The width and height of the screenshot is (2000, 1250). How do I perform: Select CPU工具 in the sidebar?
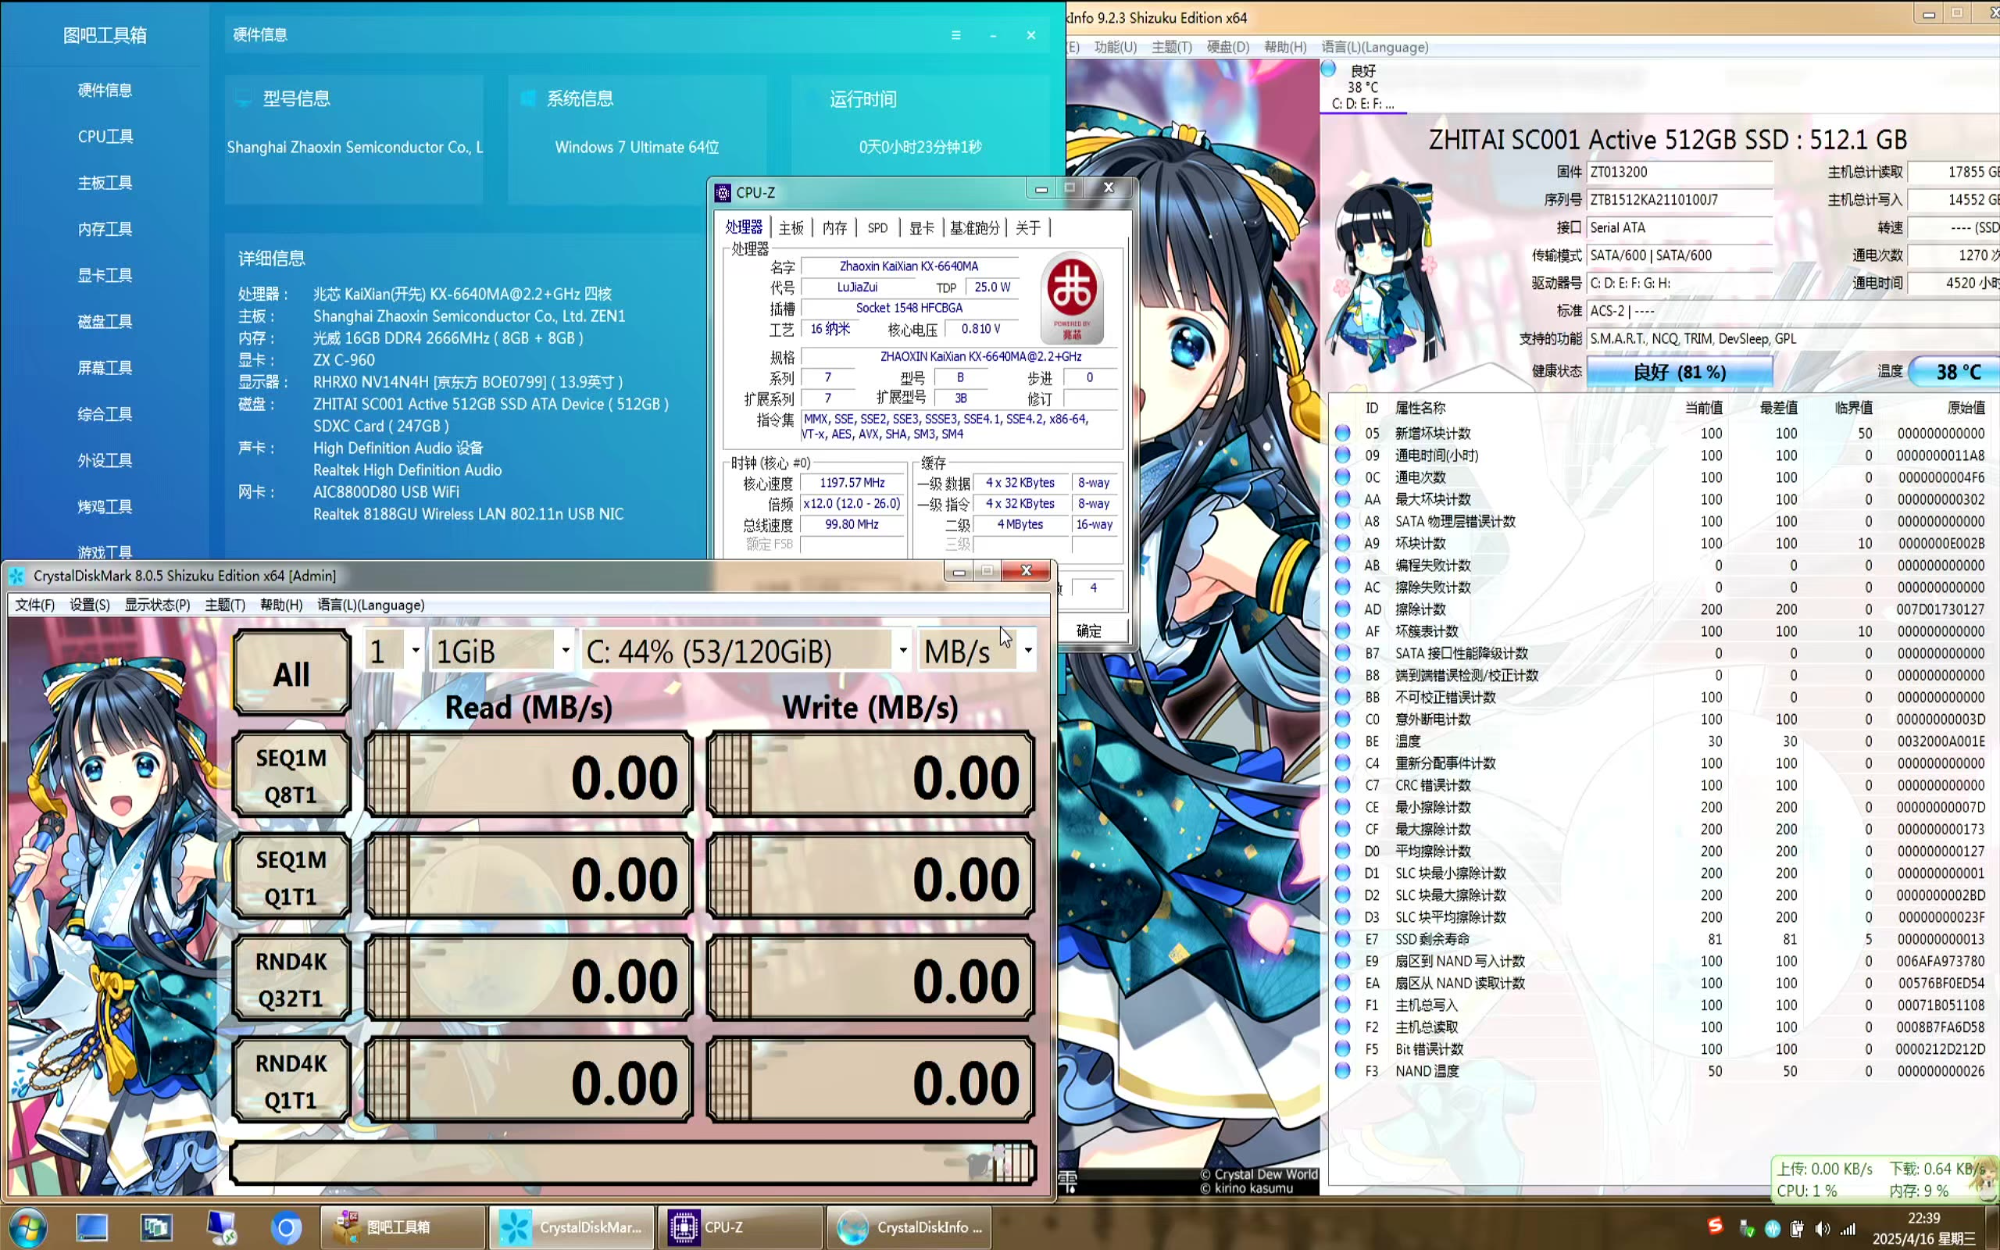pos(105,136)
